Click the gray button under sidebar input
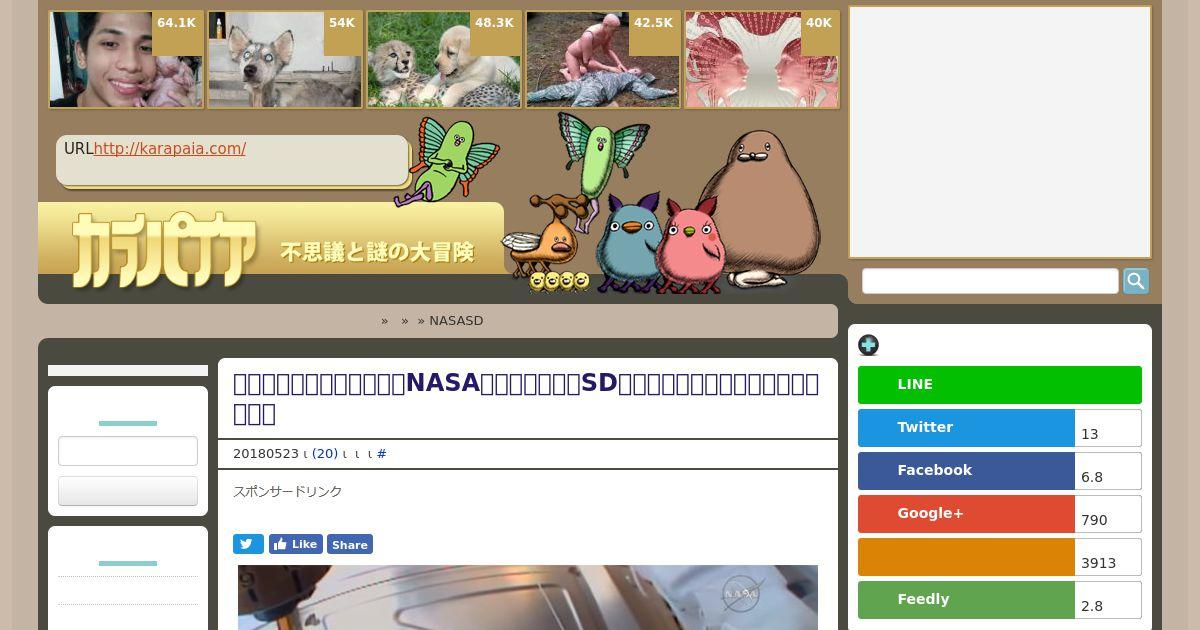This screenshot has width=1200, height=630. [128, 491]
